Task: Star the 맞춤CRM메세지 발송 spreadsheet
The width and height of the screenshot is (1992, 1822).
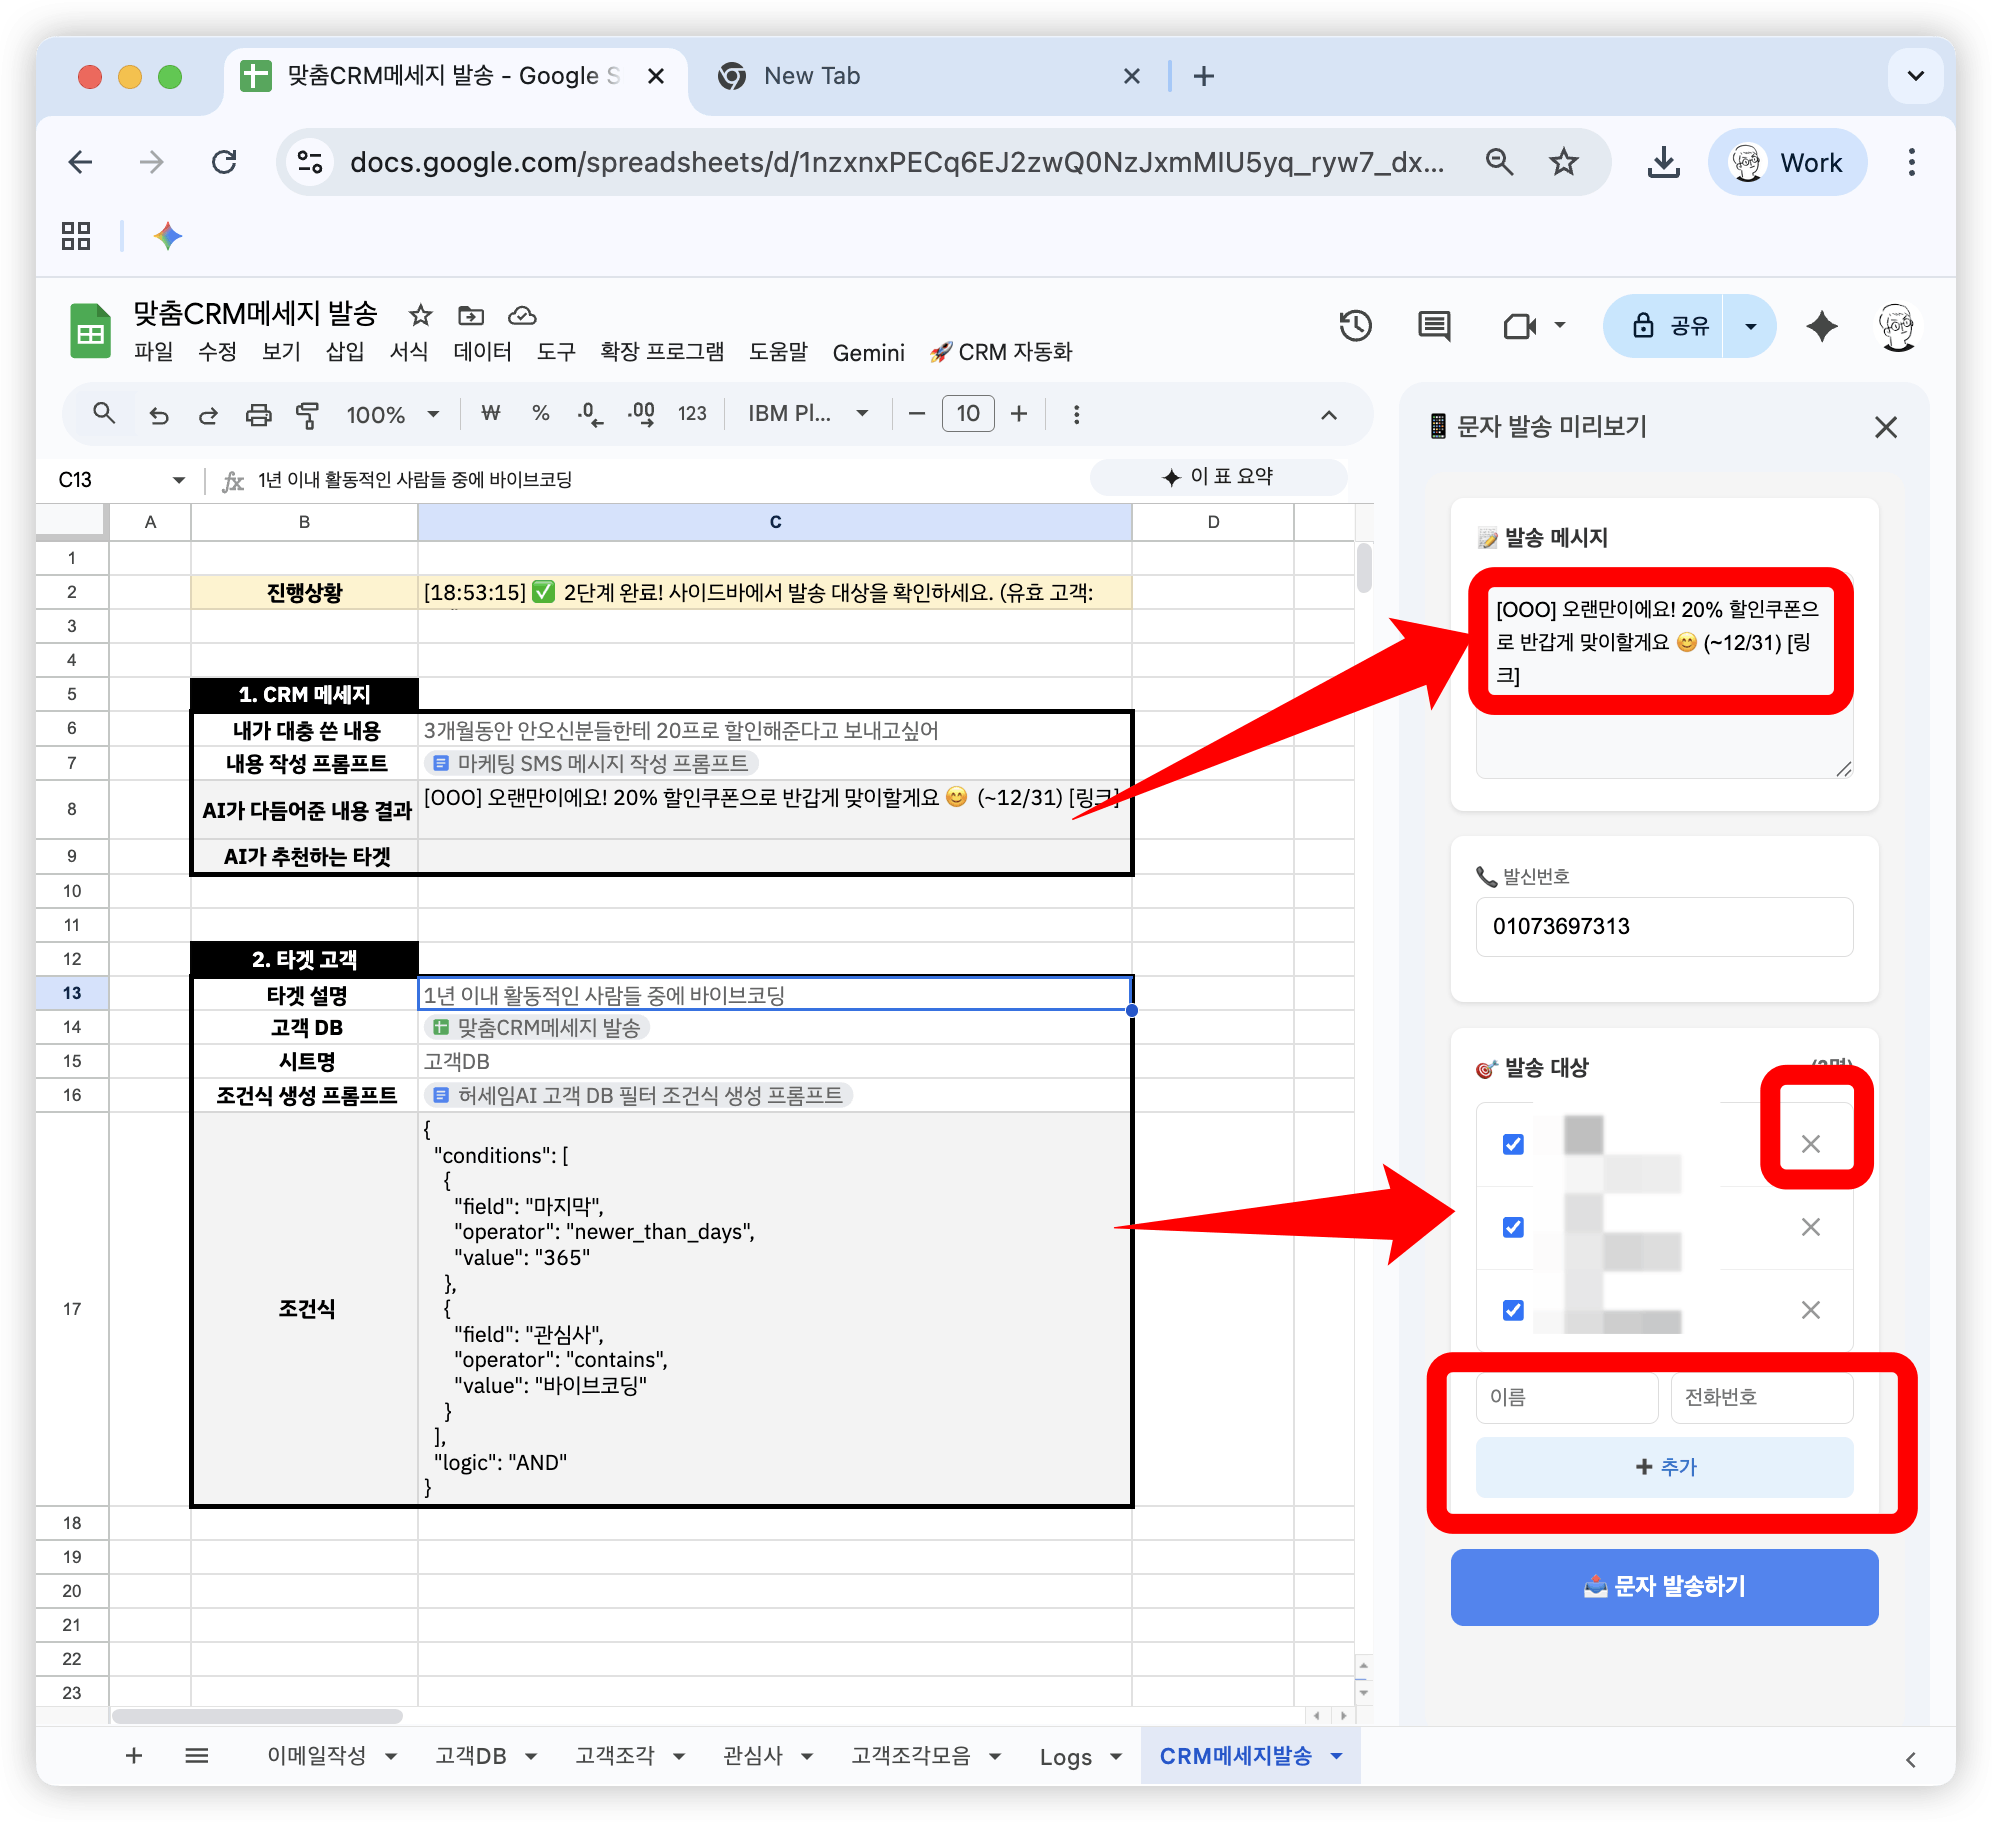Action: [419, 315]
